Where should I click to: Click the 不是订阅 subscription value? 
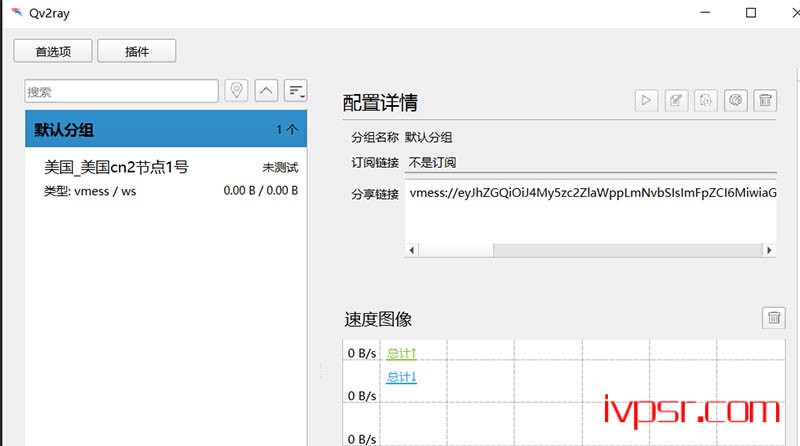(x=432, y=162)
